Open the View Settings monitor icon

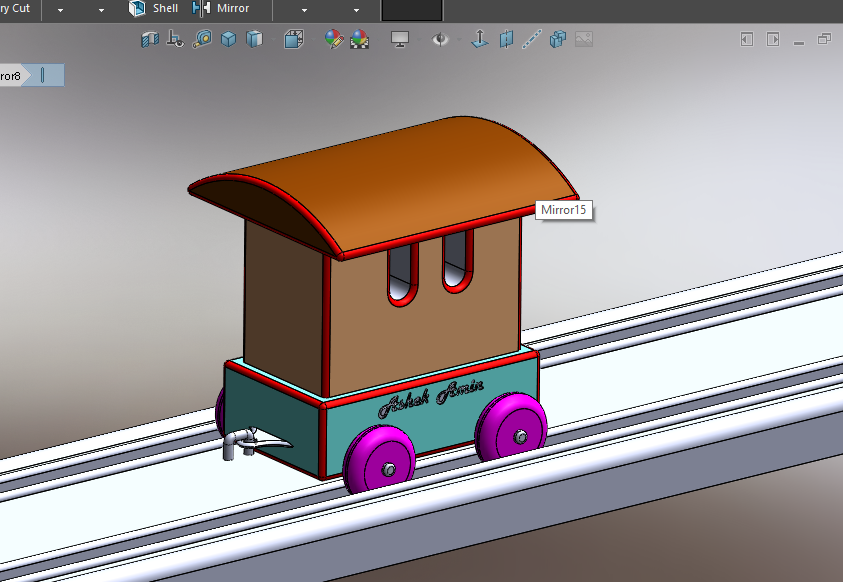click(x=400, y=39)
